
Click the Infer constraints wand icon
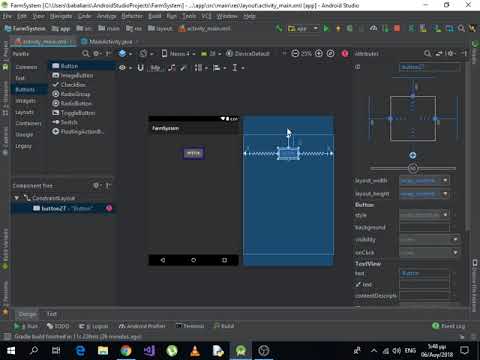point(183,68)
